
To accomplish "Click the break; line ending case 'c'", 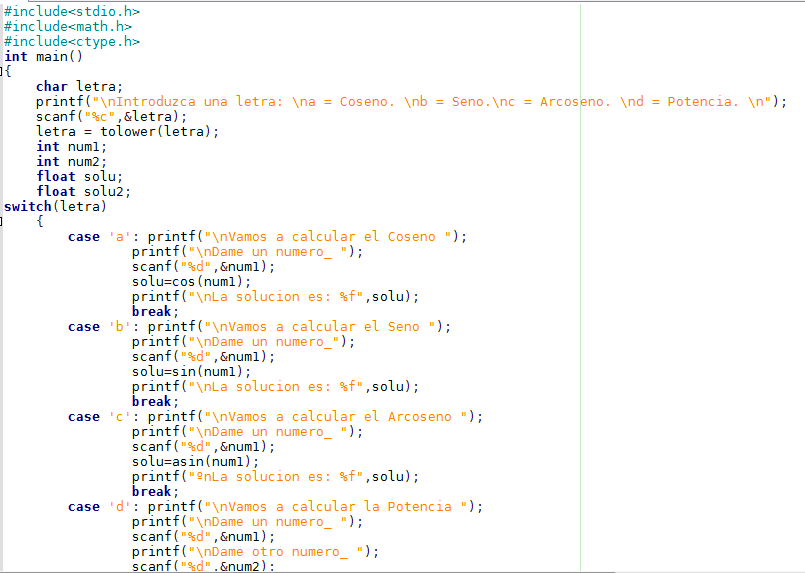I will [155, 491].
